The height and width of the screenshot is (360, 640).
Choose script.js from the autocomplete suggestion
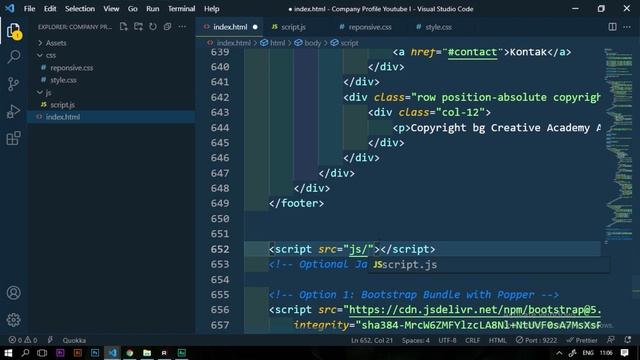point(489,265)
